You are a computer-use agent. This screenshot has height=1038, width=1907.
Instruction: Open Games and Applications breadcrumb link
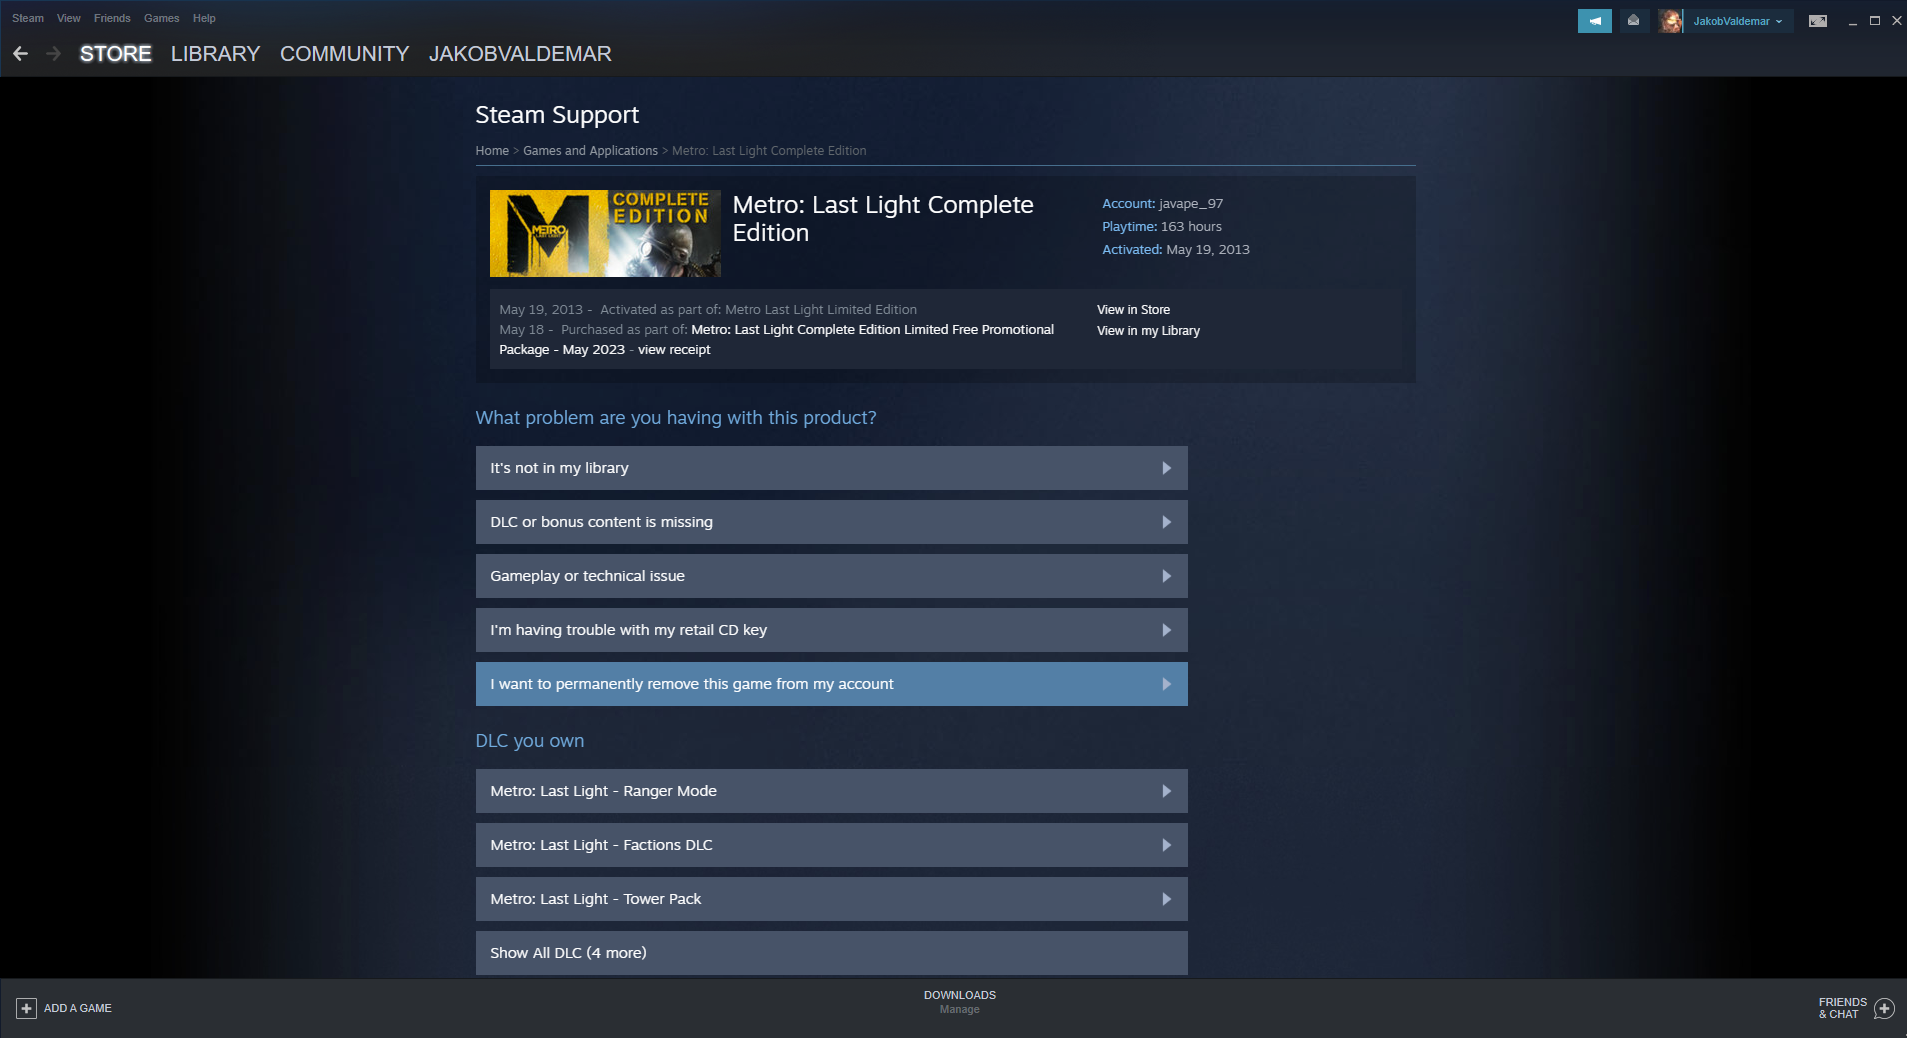(590, 151)
